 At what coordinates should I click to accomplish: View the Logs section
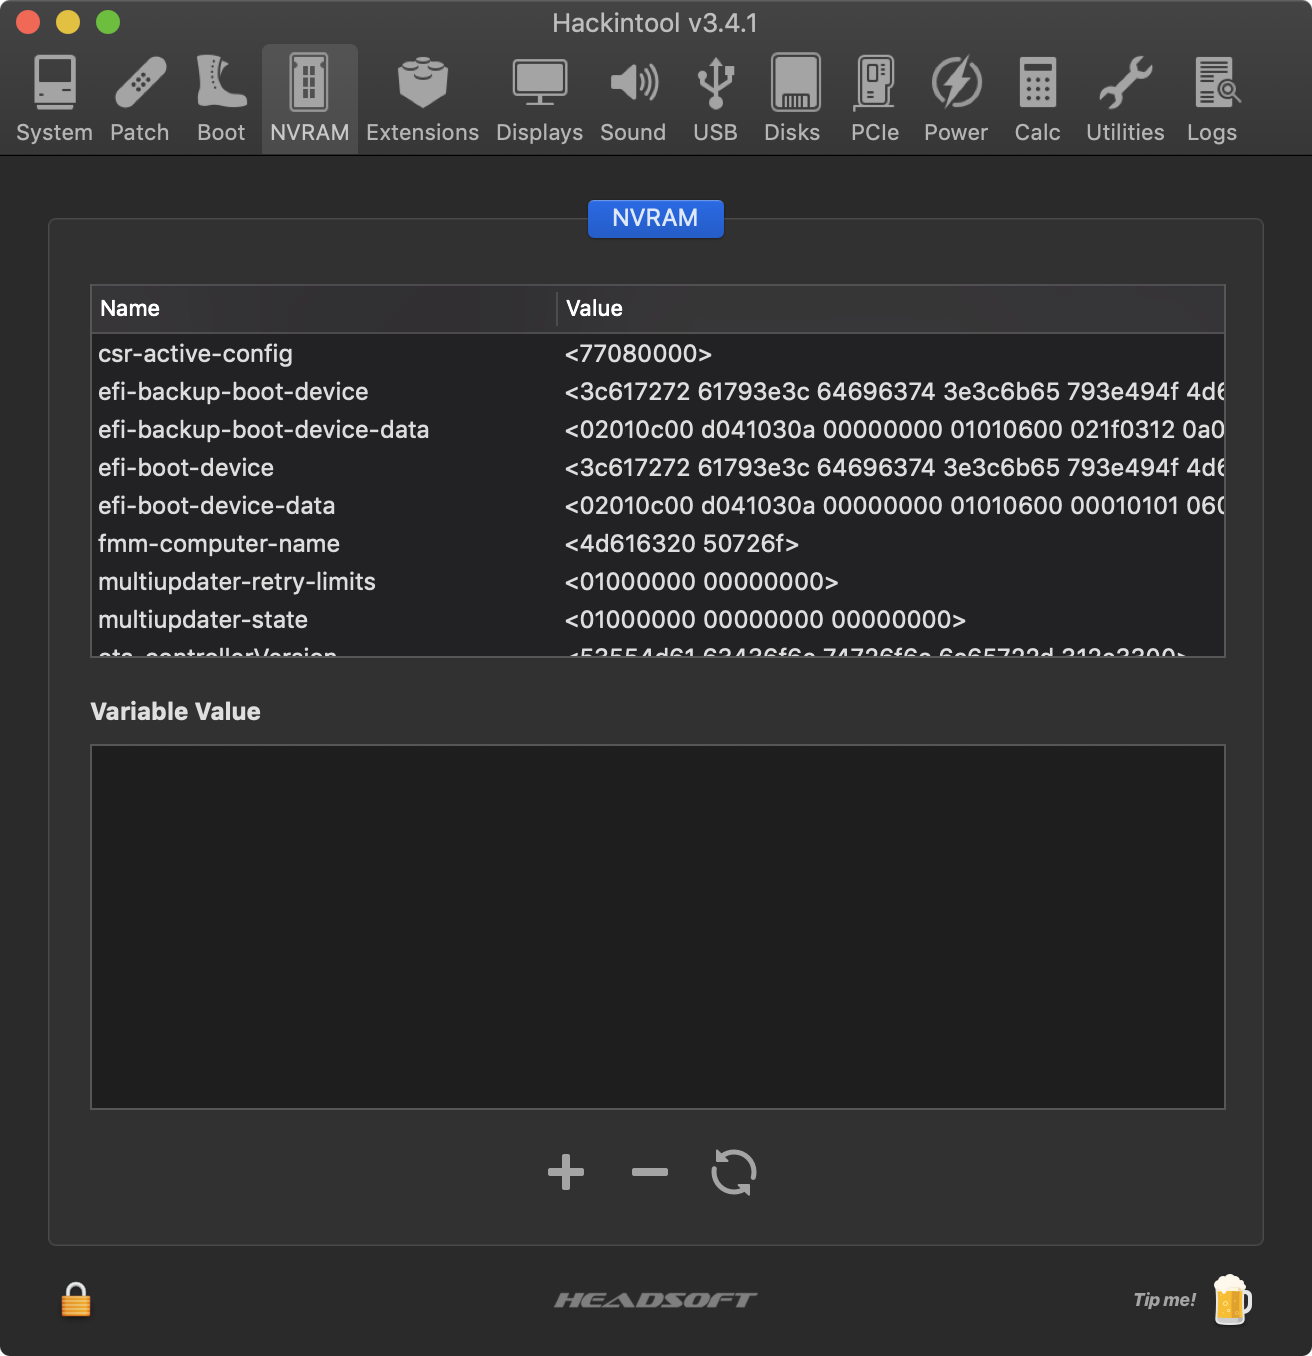coord(1212,99)
